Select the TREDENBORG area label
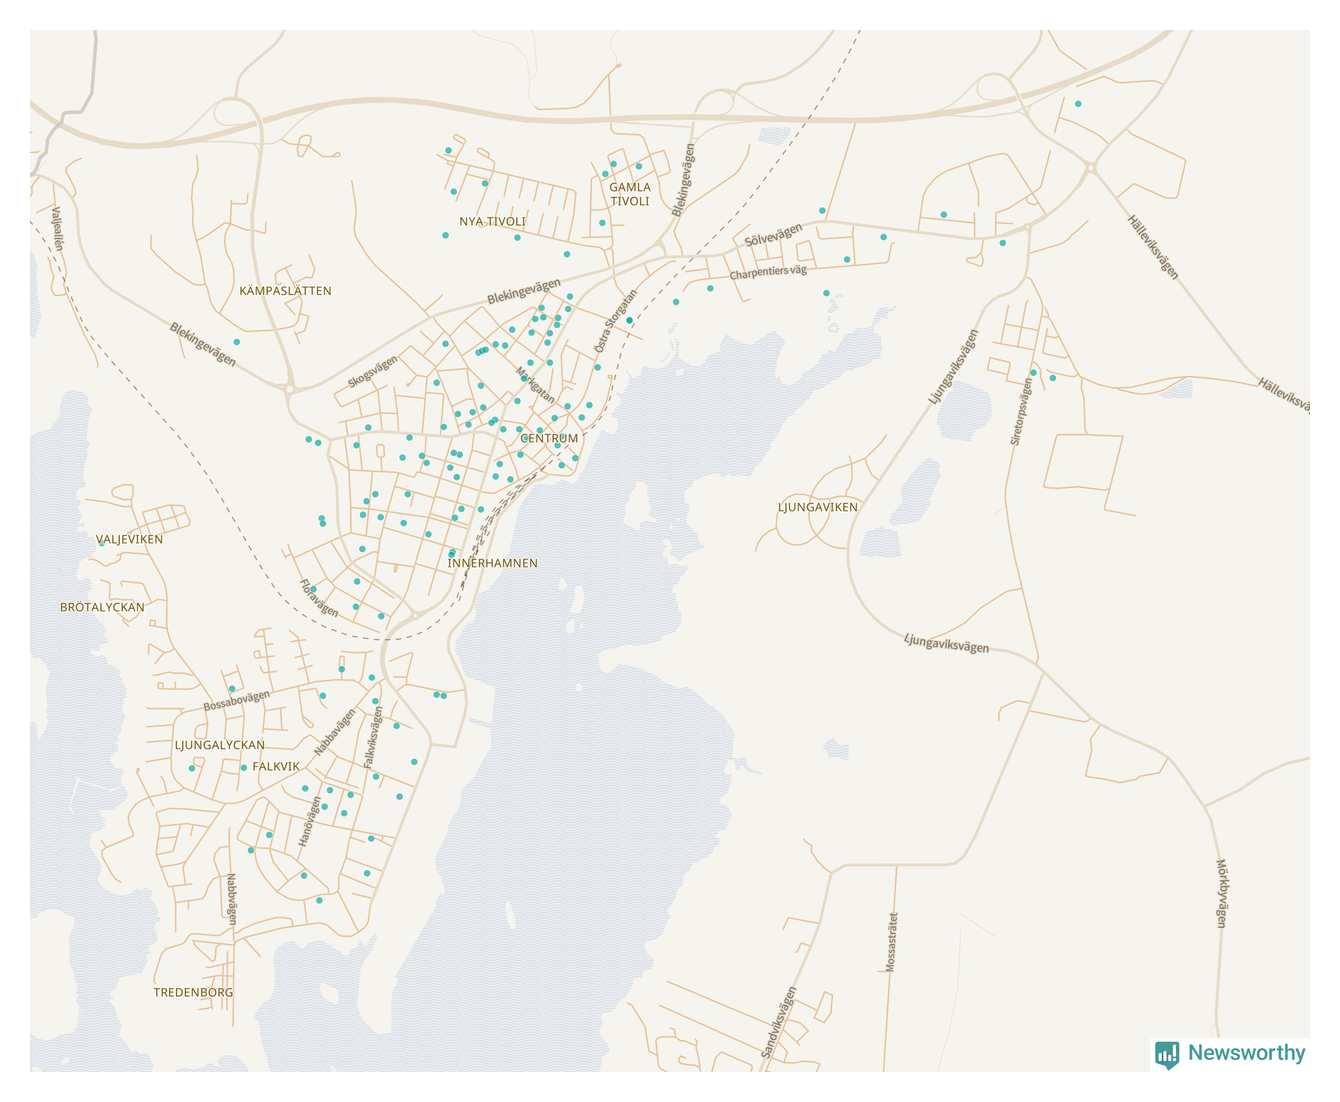The height and width of the screenshot is (1102, 1340). pos(193,993)
